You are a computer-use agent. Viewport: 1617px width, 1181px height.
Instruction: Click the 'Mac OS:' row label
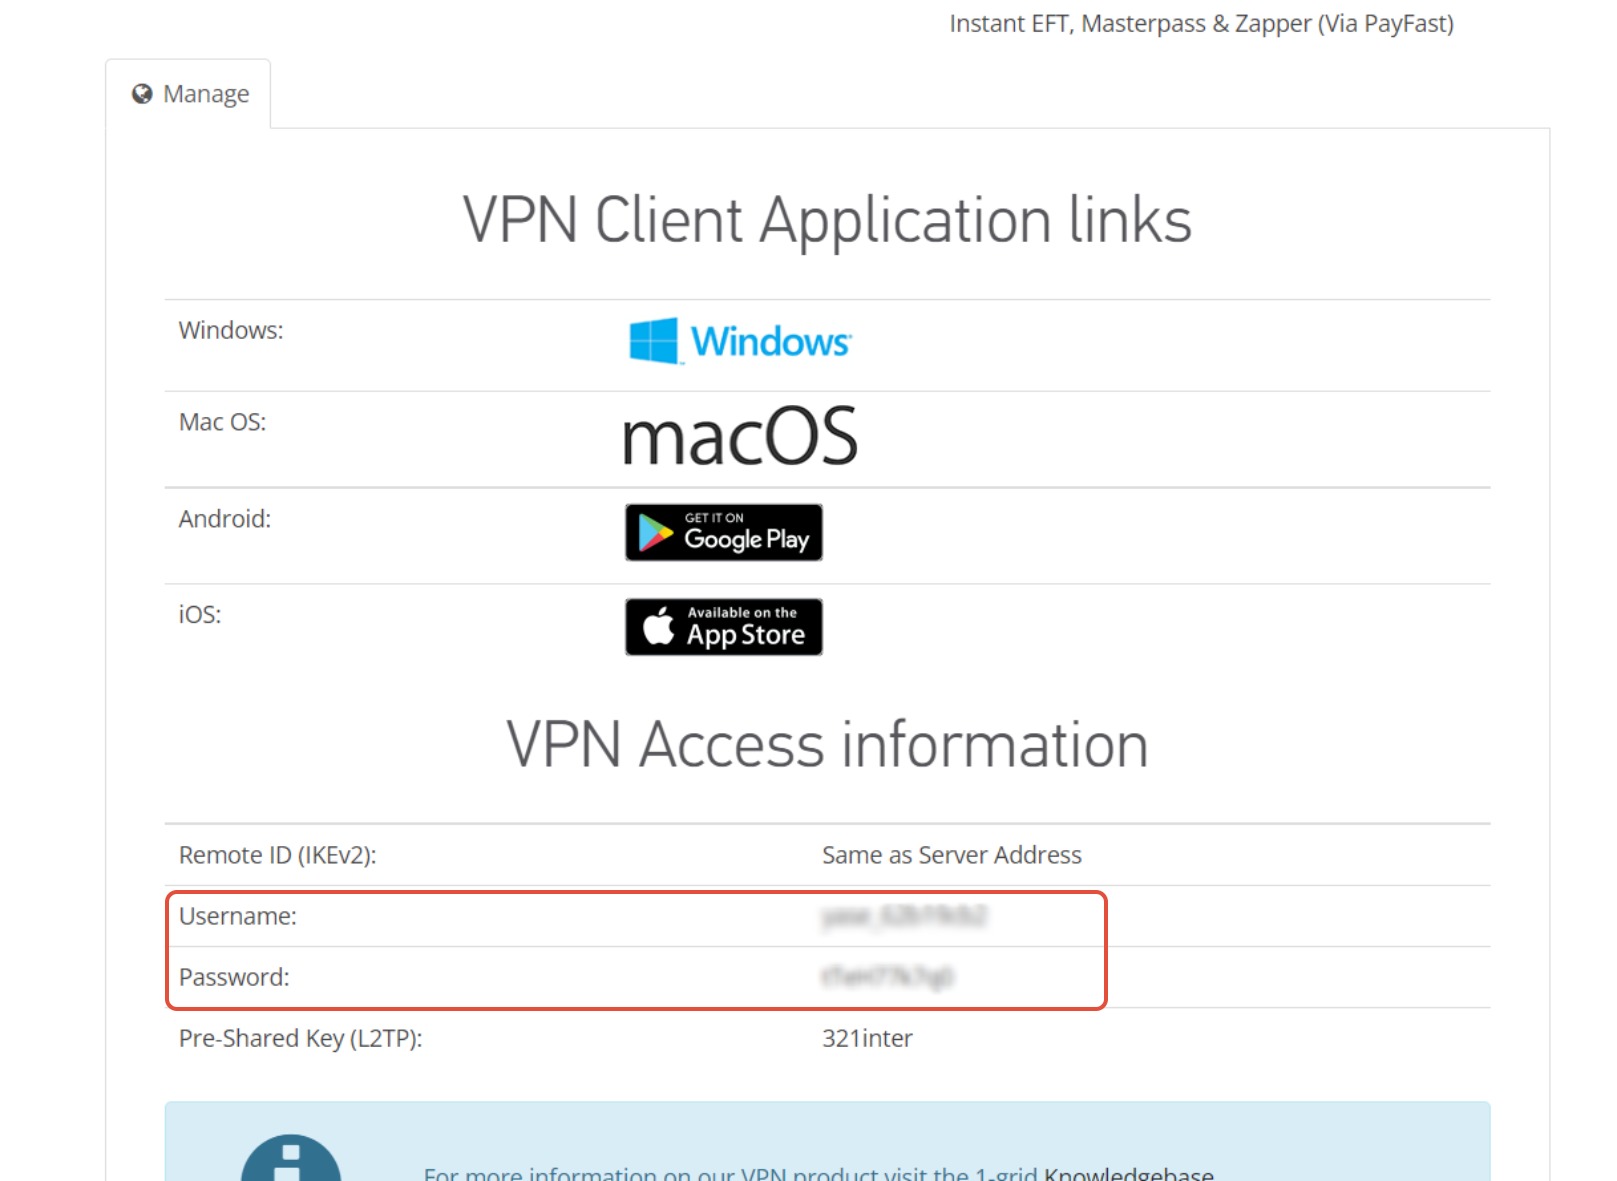point(222,422)
